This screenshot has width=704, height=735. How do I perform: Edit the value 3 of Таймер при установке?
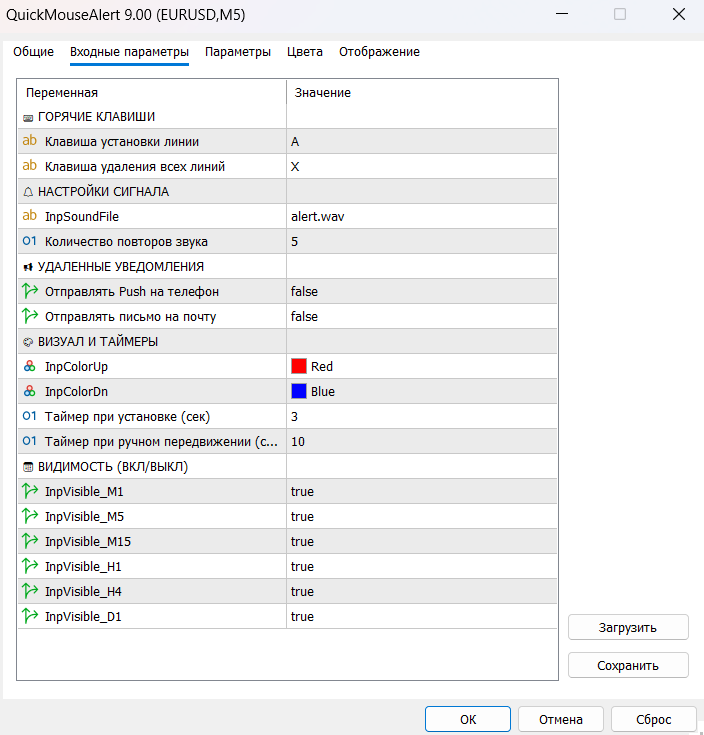click(422, 416)
